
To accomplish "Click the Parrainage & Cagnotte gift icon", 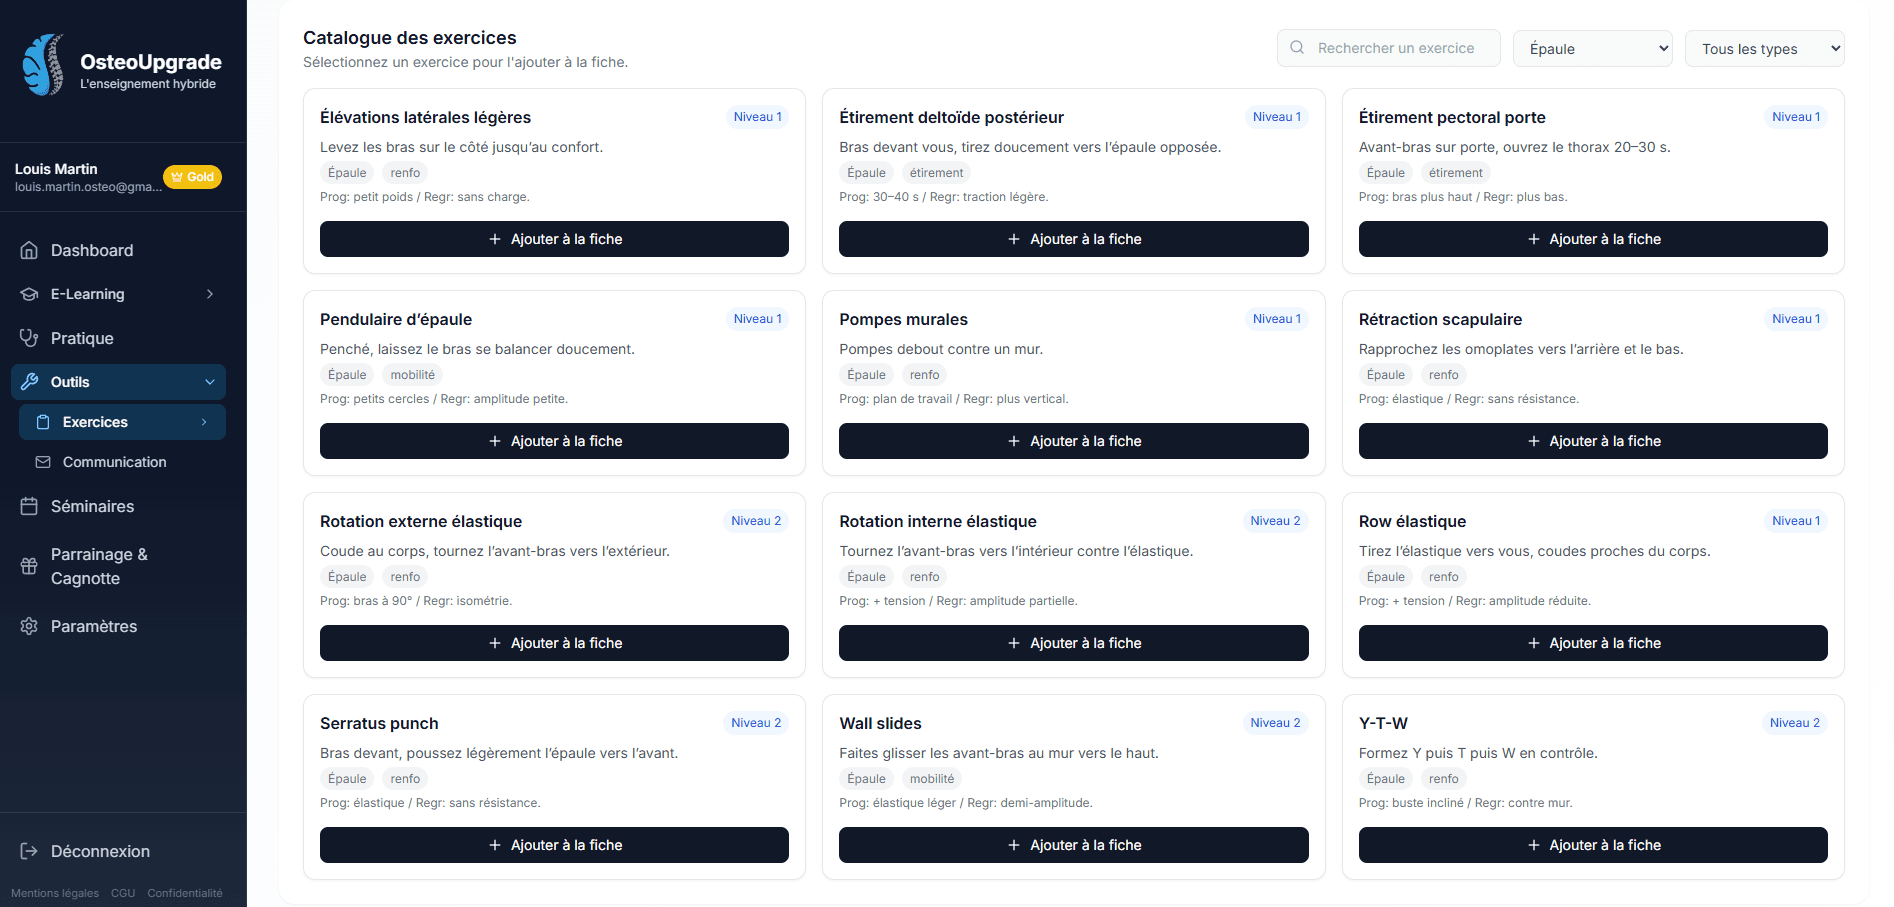I will (30, 566).
